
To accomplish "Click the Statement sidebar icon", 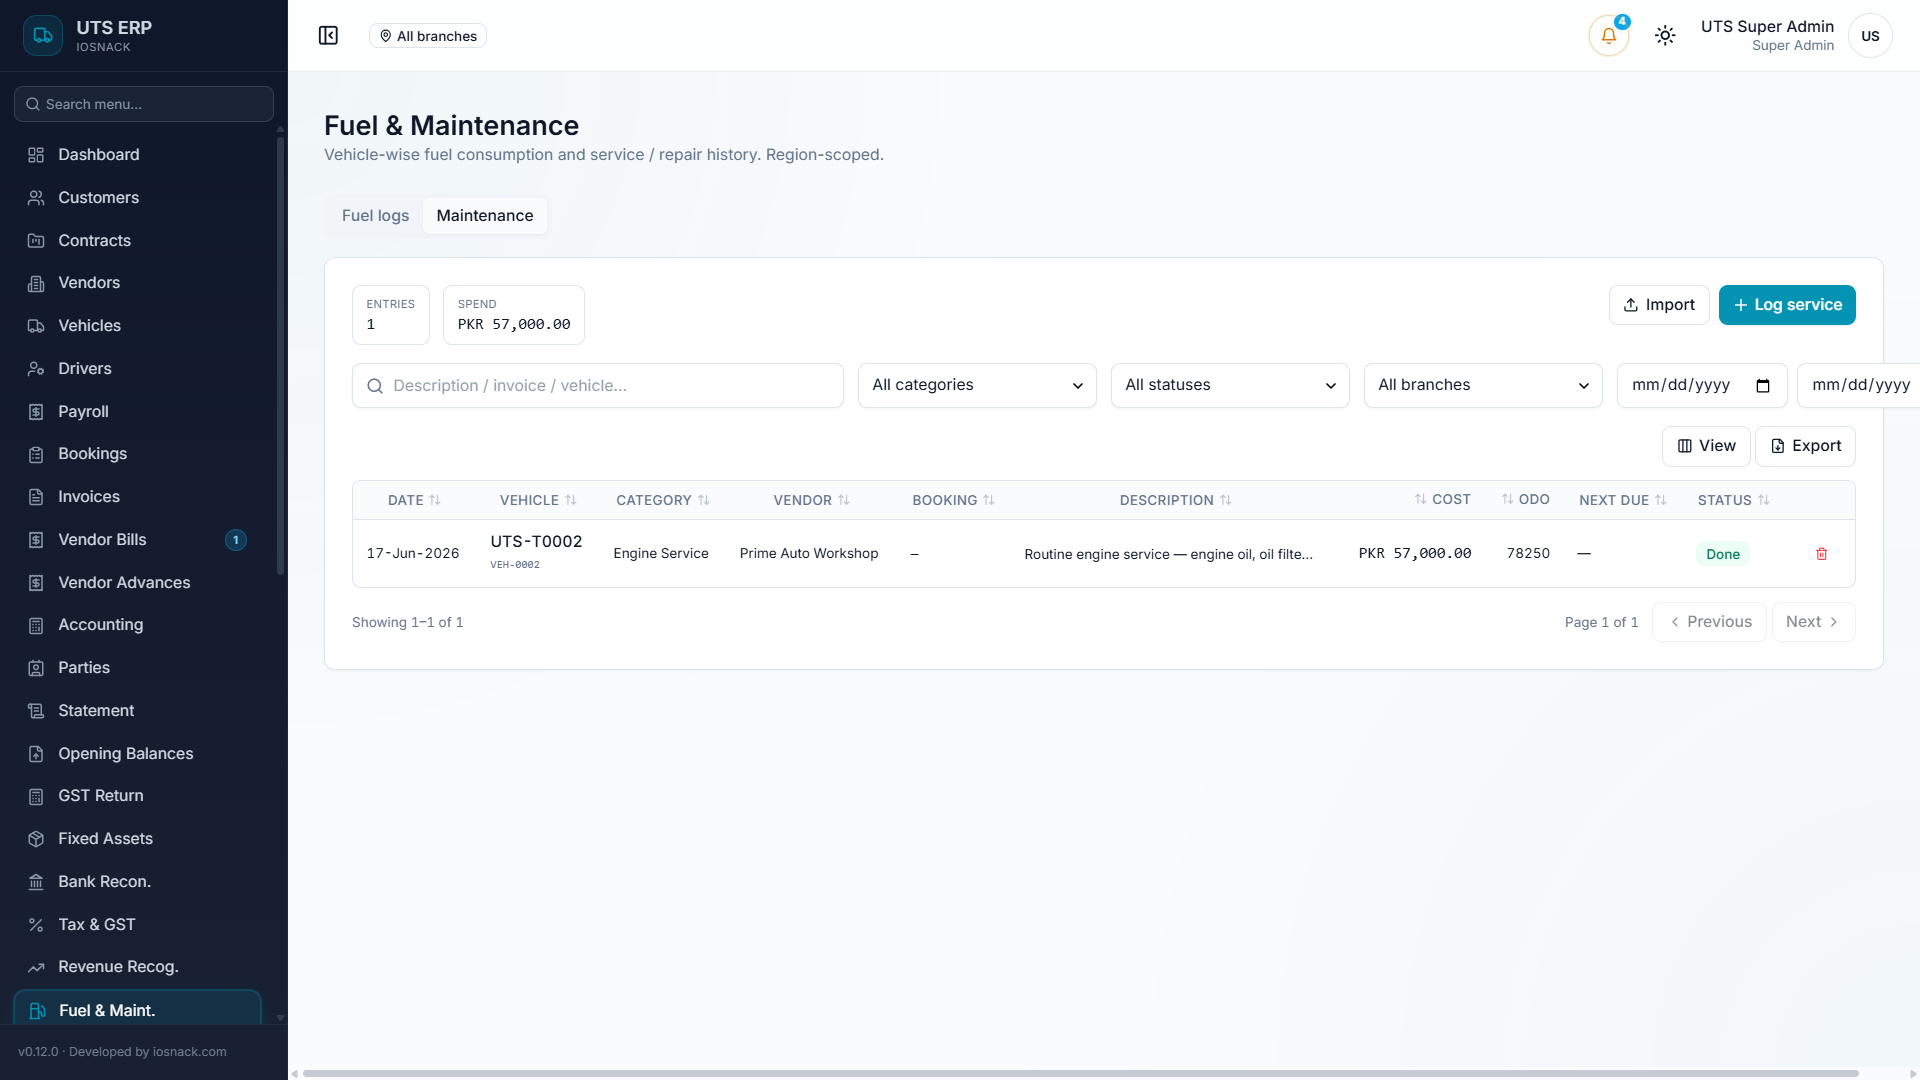I will [x=36, y=711].
